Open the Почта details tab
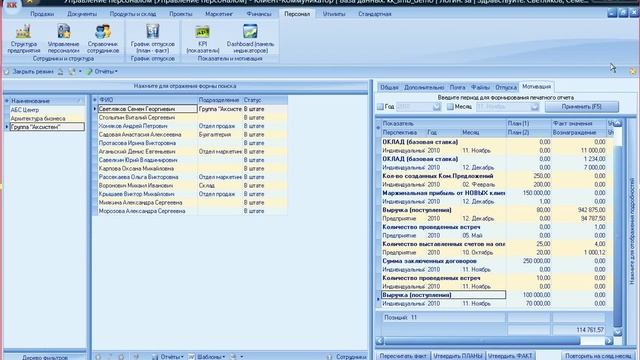 [457, 87]
